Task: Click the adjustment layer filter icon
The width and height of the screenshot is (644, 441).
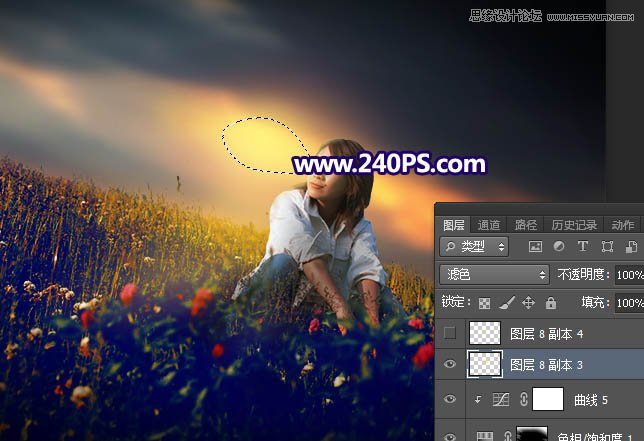Action: [x=559, y=246]
